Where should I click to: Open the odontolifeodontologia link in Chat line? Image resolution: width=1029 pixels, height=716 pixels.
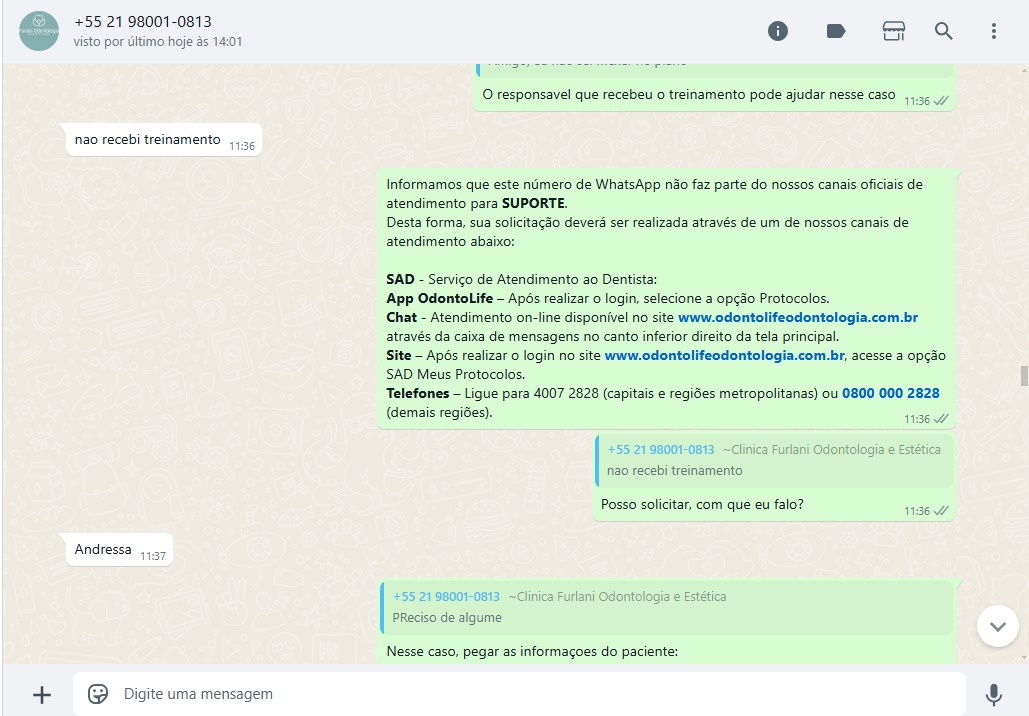[797, 318]
